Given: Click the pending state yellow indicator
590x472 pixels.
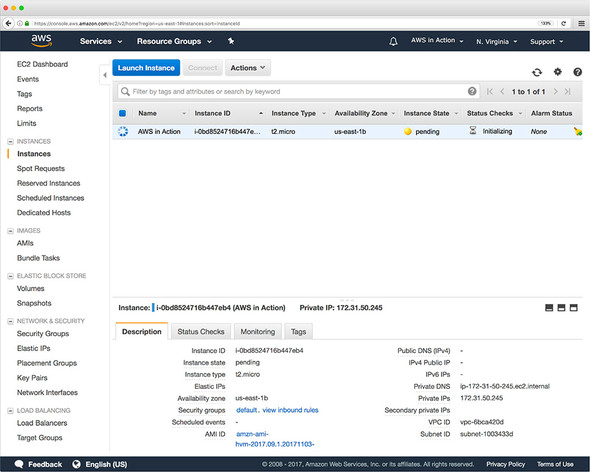Looking at the screenshot, I should pyautogui.click(x=408, y=131).
